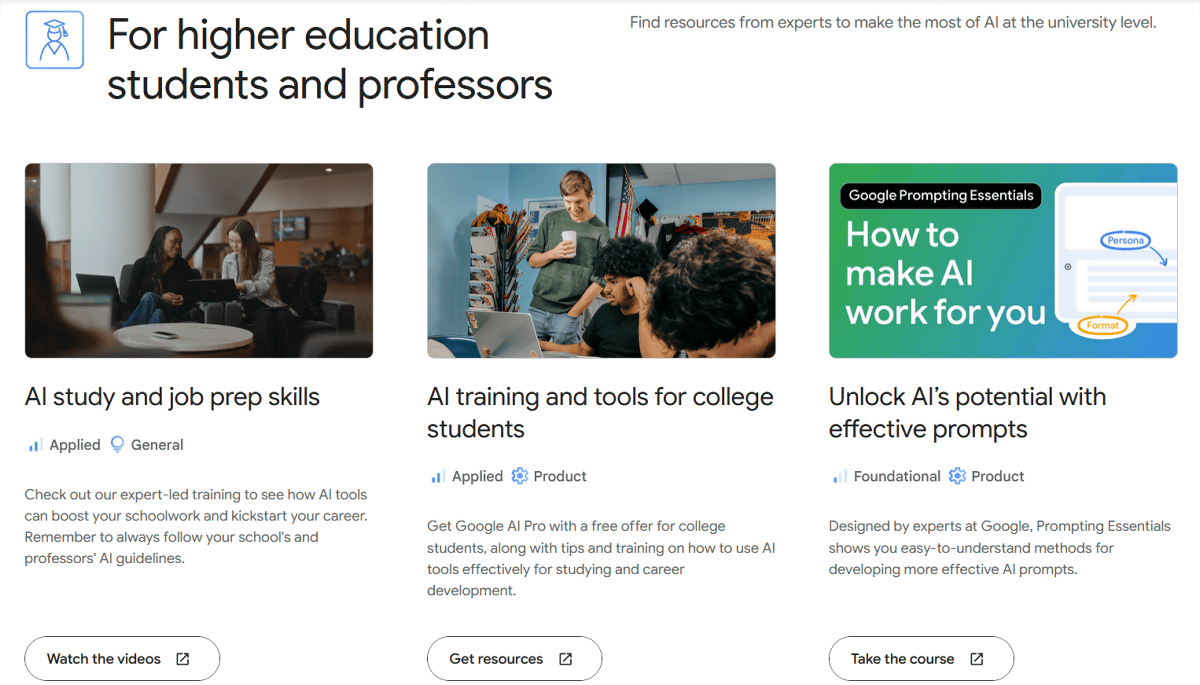Click the Google Prompting Essentials black badge
Screen dimensions: 1200x685
(x=940, y=195)
